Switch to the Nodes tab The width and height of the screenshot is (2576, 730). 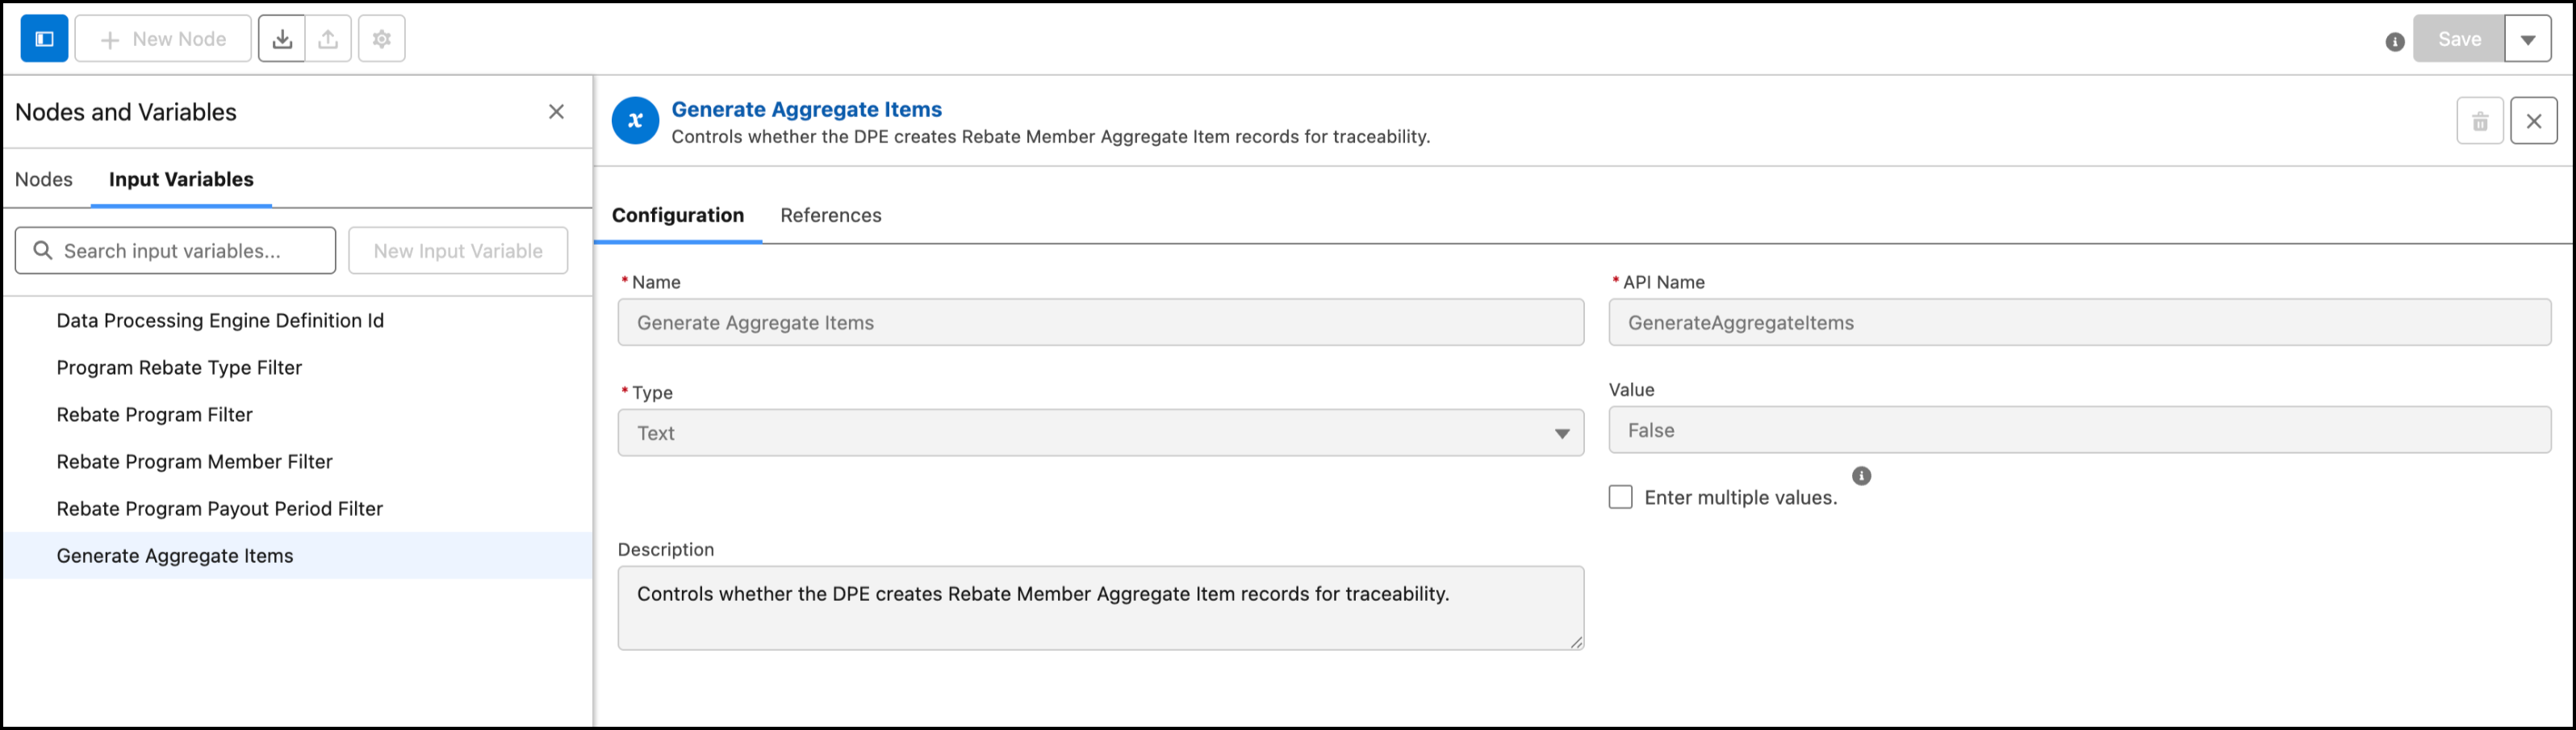(x=43, y=179)
